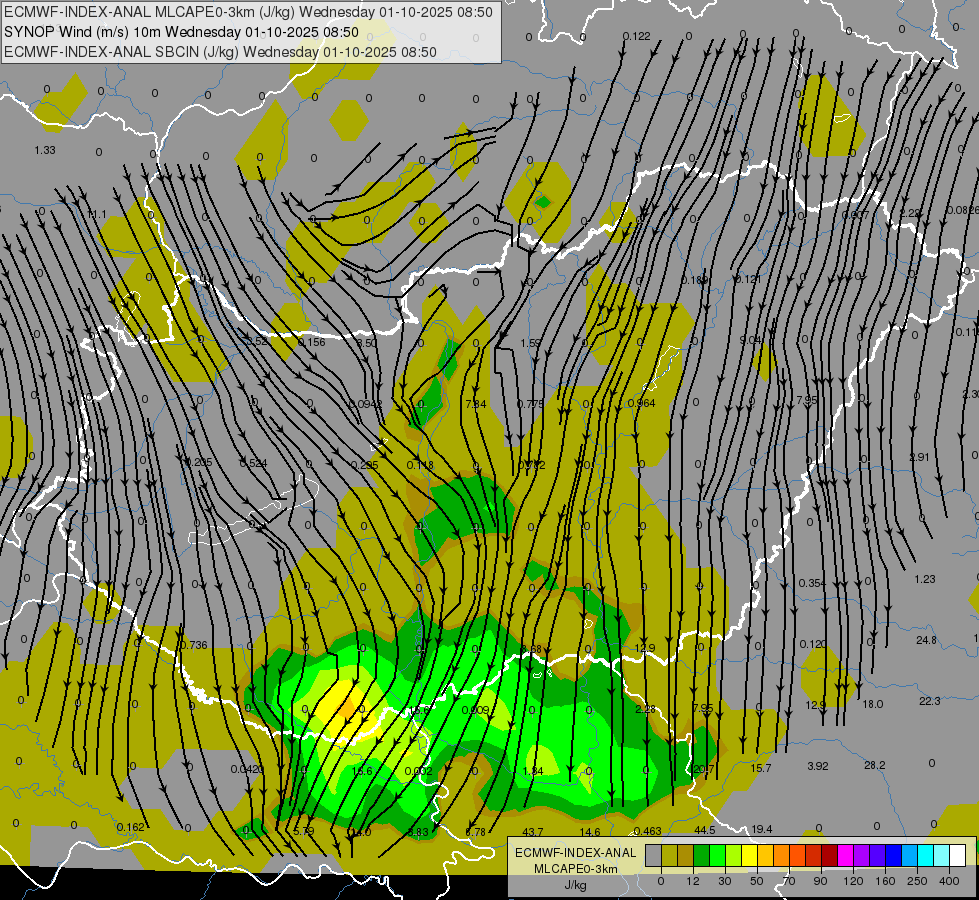Click the map value 0.736
979x900 pixels.
[x=194, y=645]
